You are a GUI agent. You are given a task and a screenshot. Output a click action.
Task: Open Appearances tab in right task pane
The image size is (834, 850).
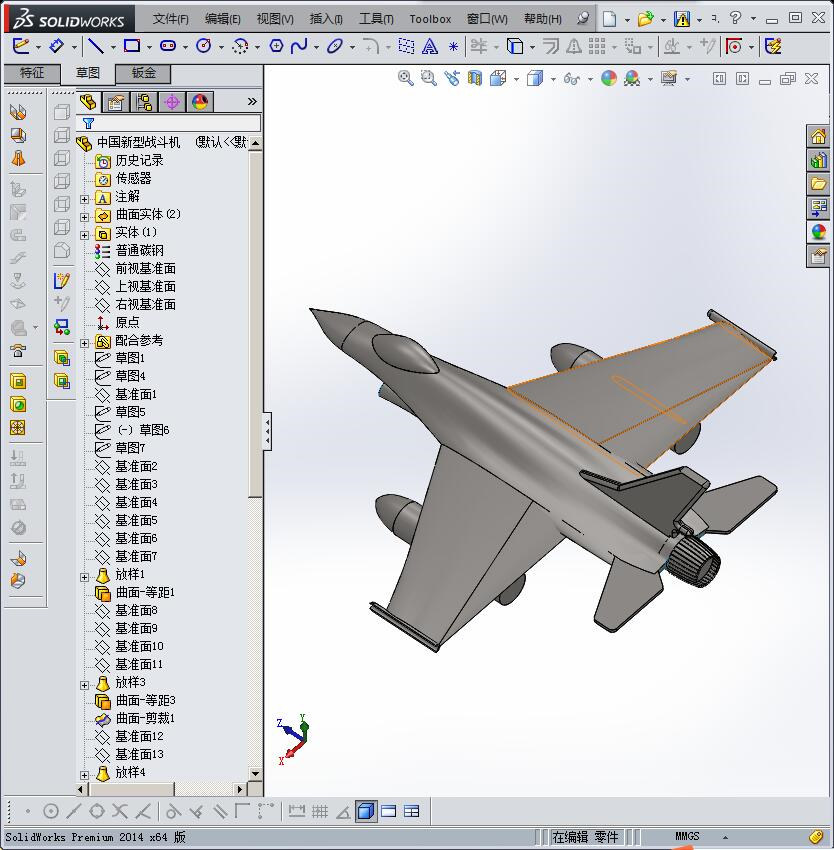(x=818, y=231)
